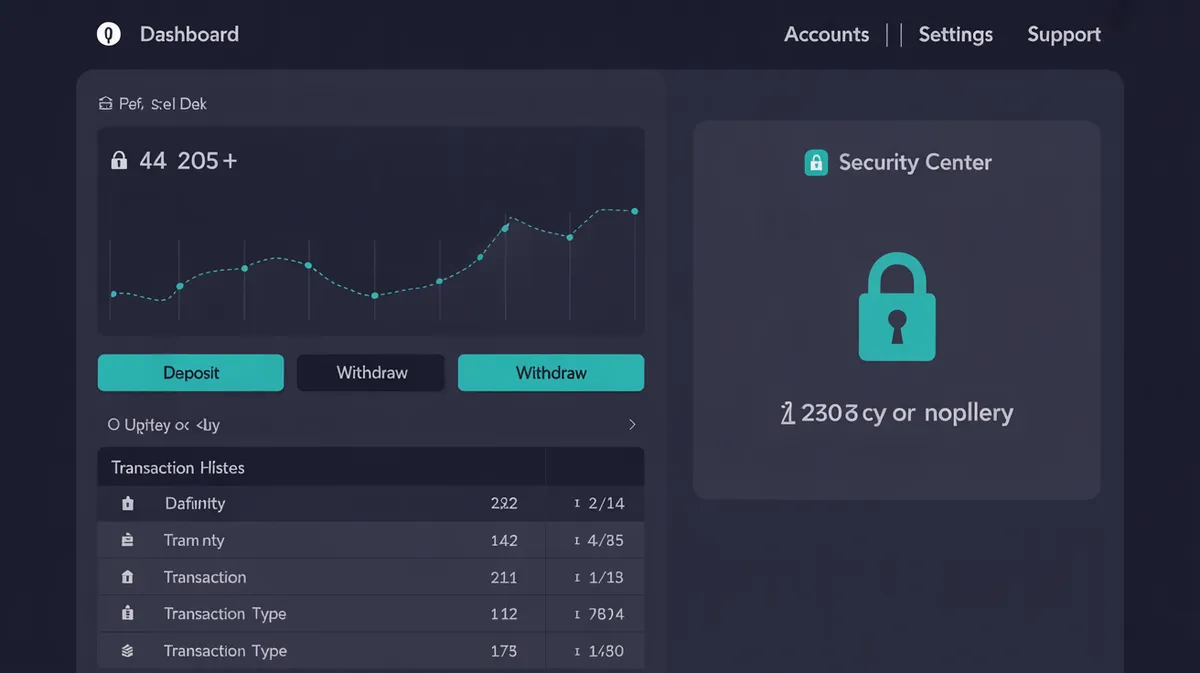Expand the Uptey row with the right chevron
1200x673 pixels.
[x=631, y=424]
